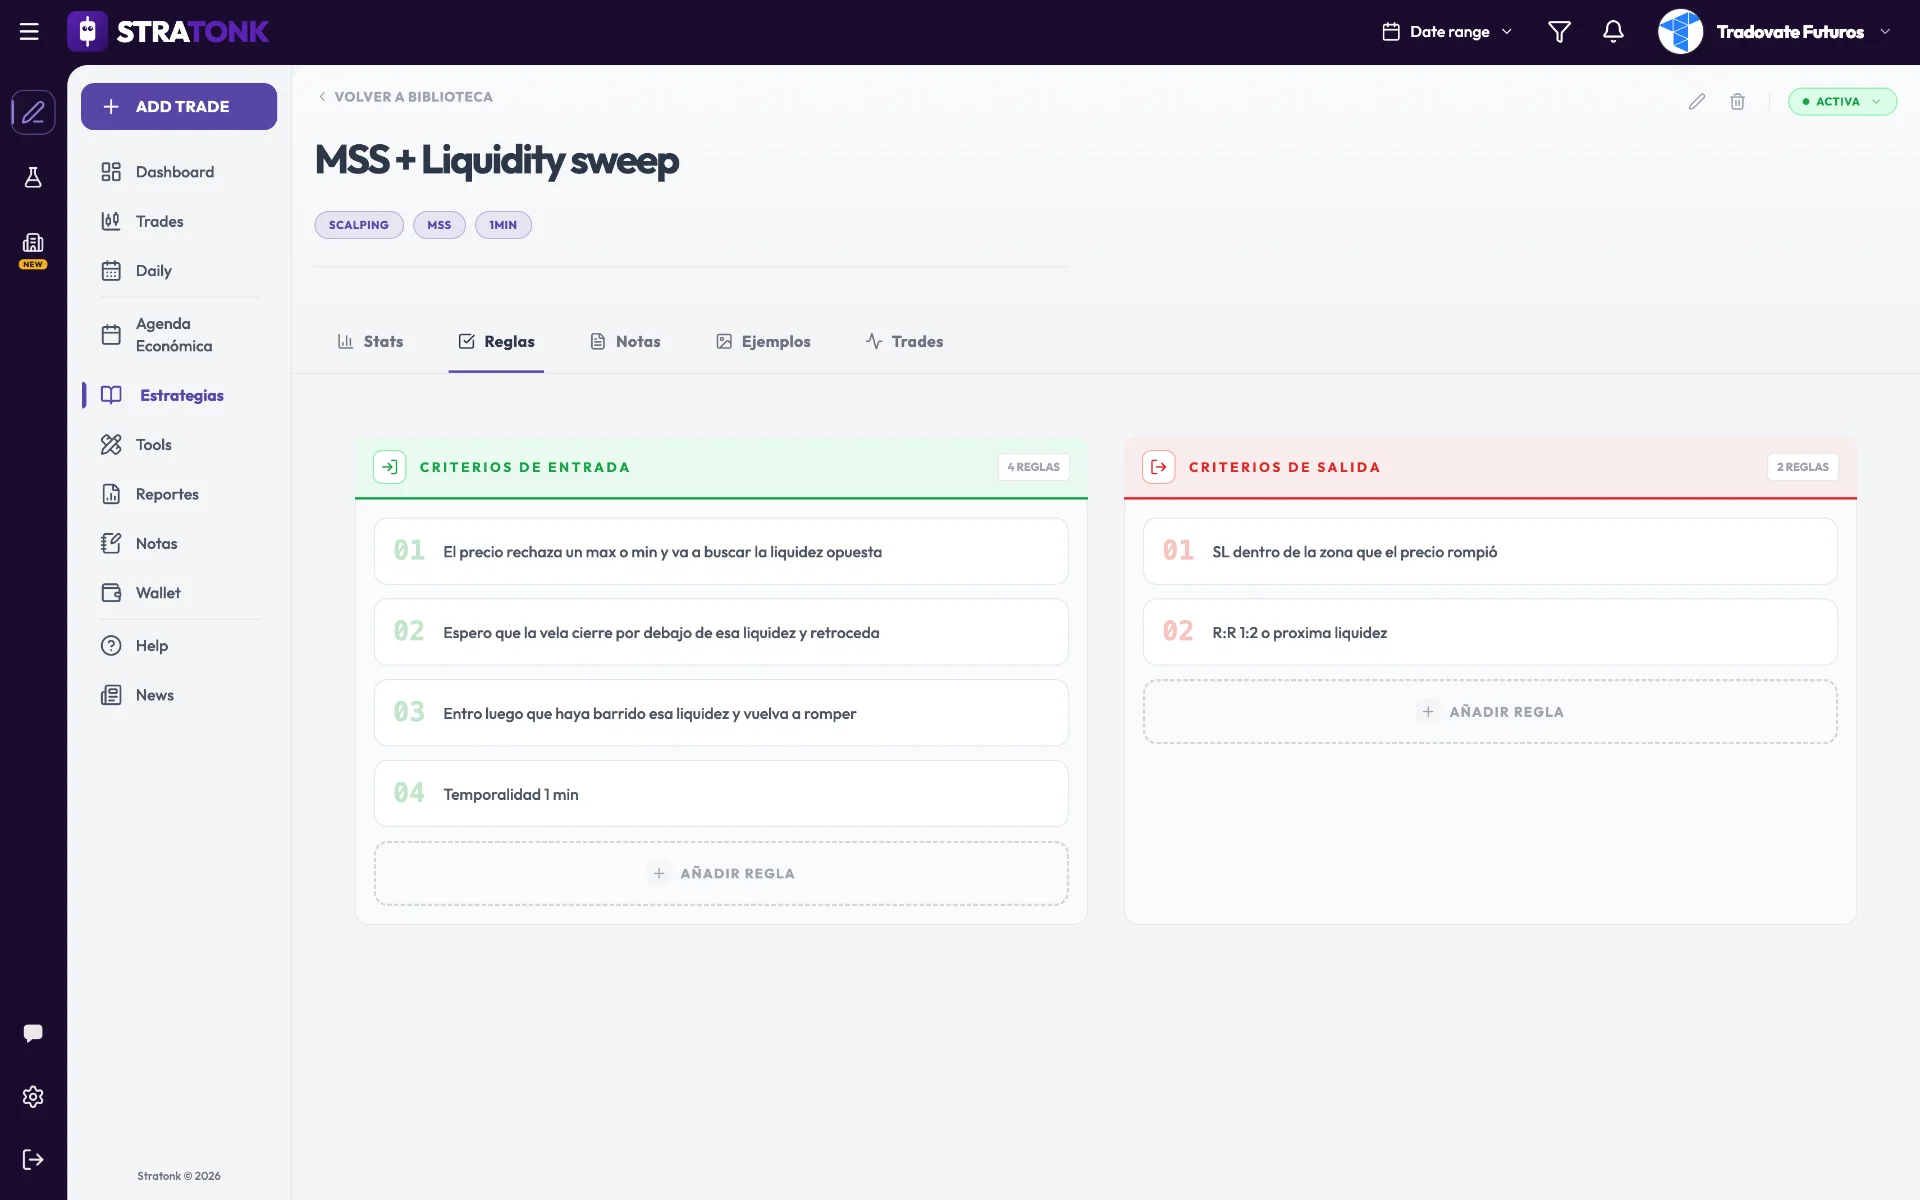Open Daily in sidebar

point(137,271)
